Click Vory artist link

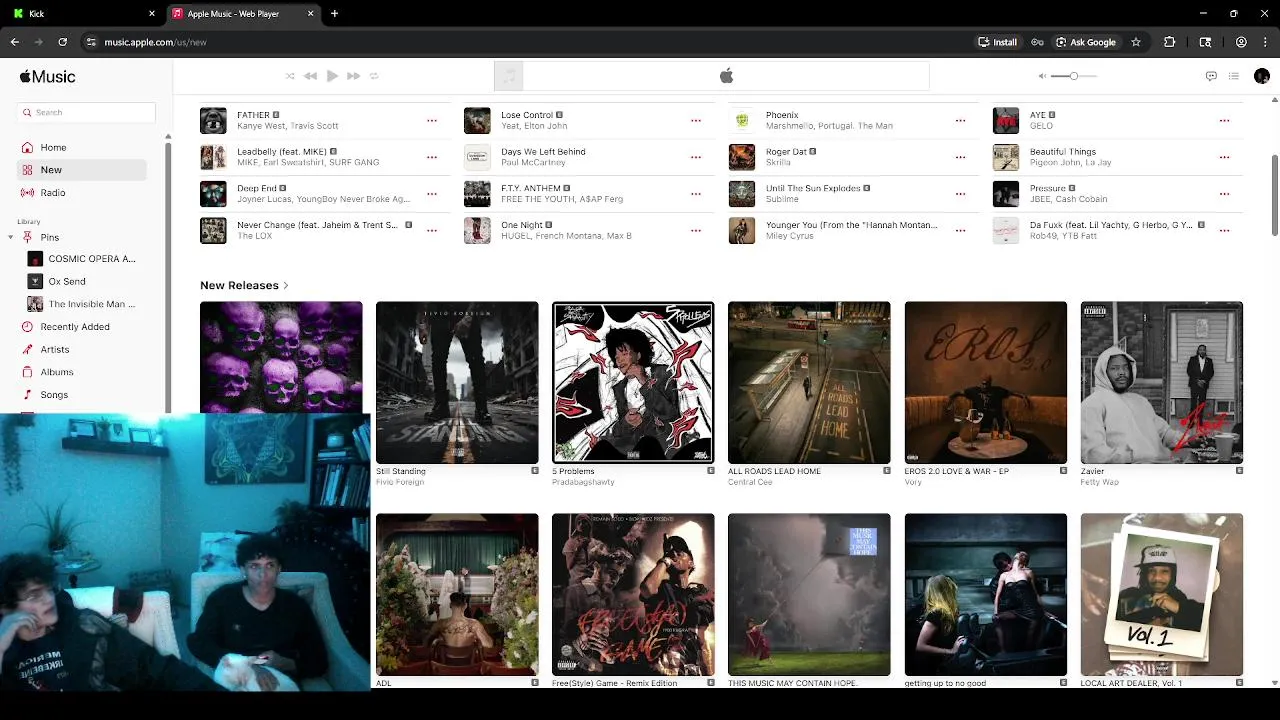914,482
